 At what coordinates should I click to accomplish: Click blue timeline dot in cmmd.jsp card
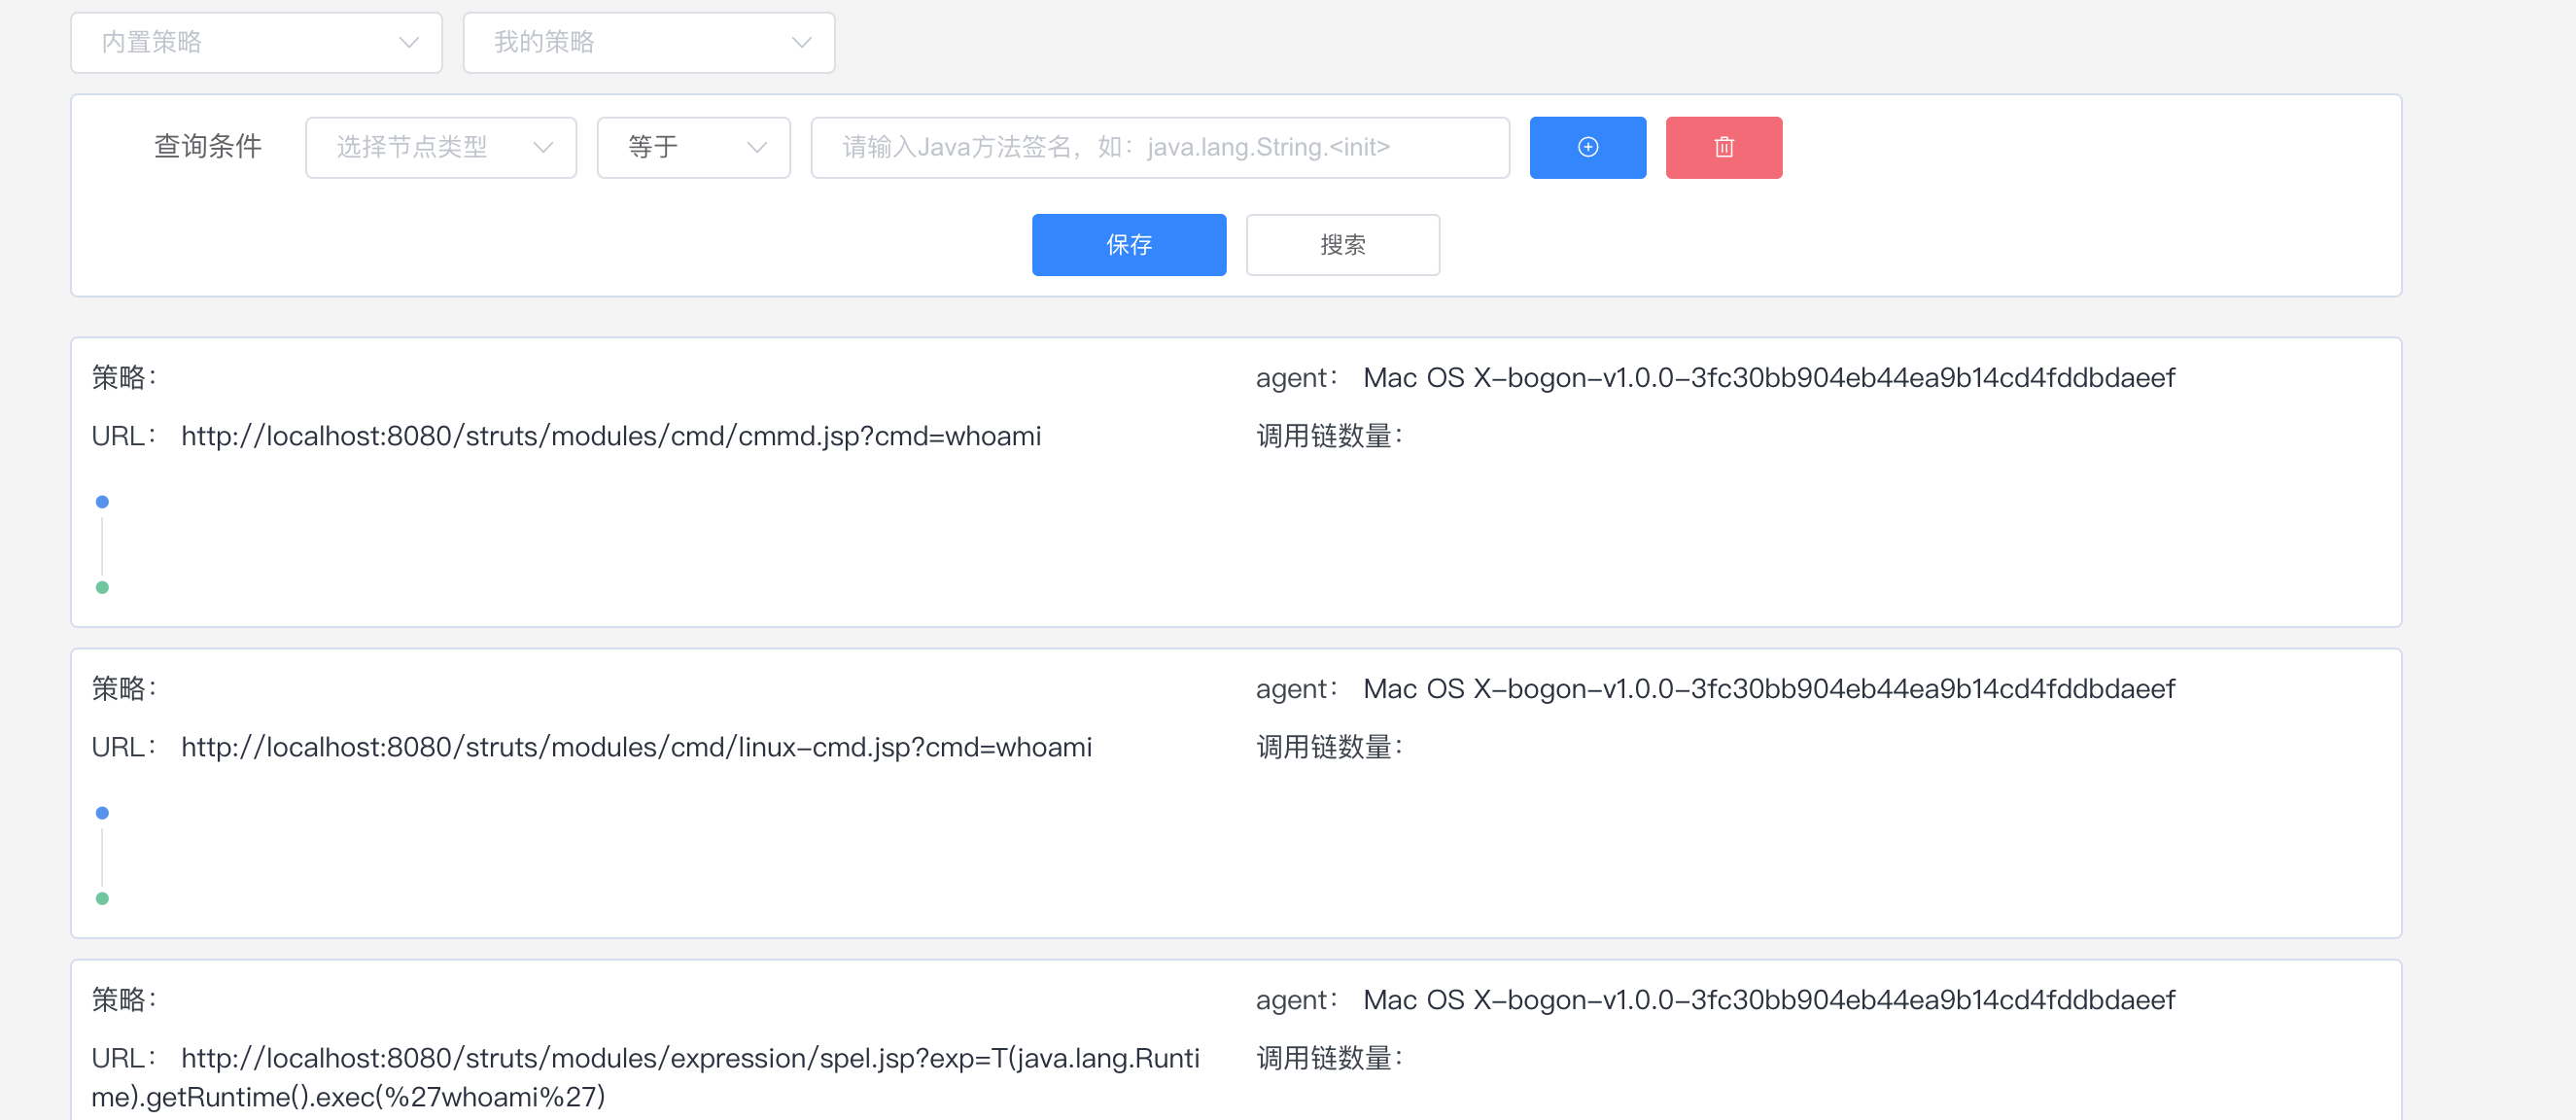[x=102, y=502]
